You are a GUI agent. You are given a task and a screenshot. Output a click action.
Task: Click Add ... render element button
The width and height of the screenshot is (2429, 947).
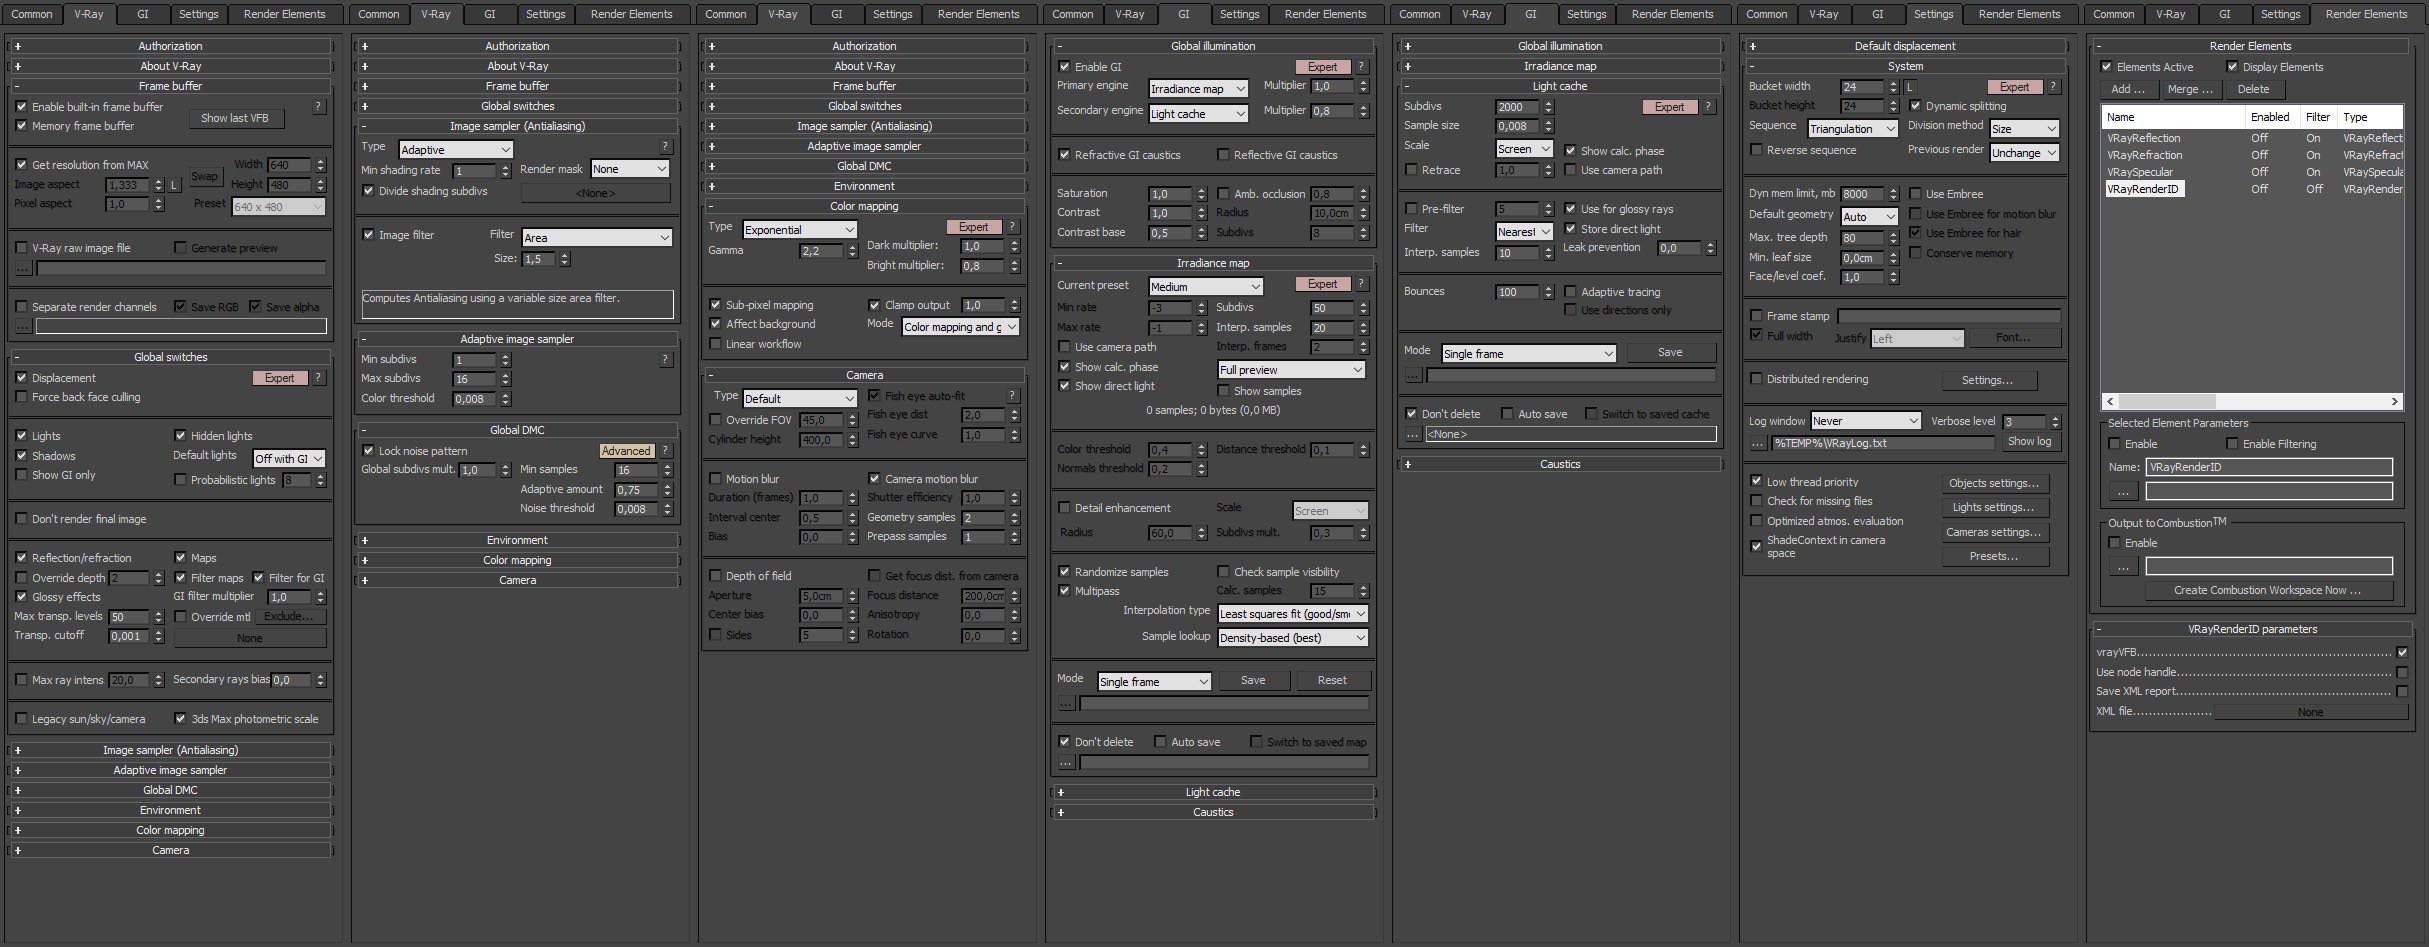pos(2127,89)
